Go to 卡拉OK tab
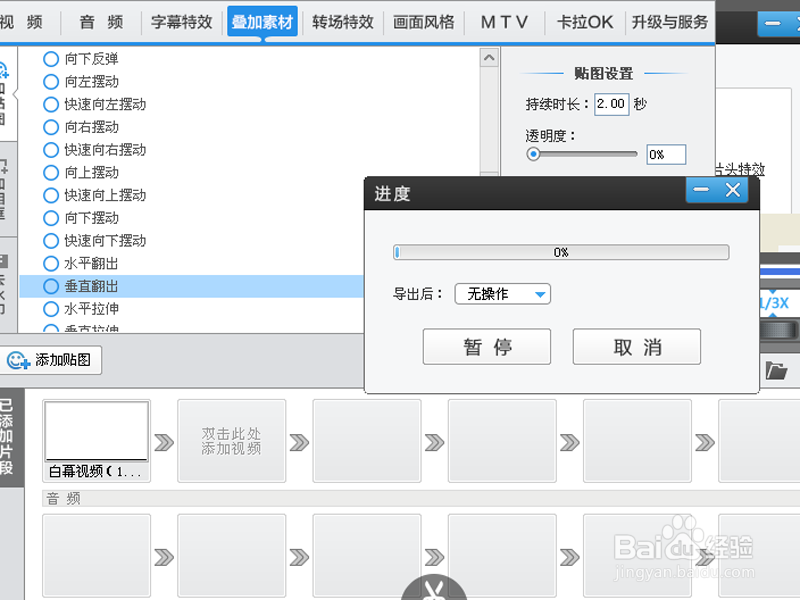800x600 pixels. (x=585, y=22)
